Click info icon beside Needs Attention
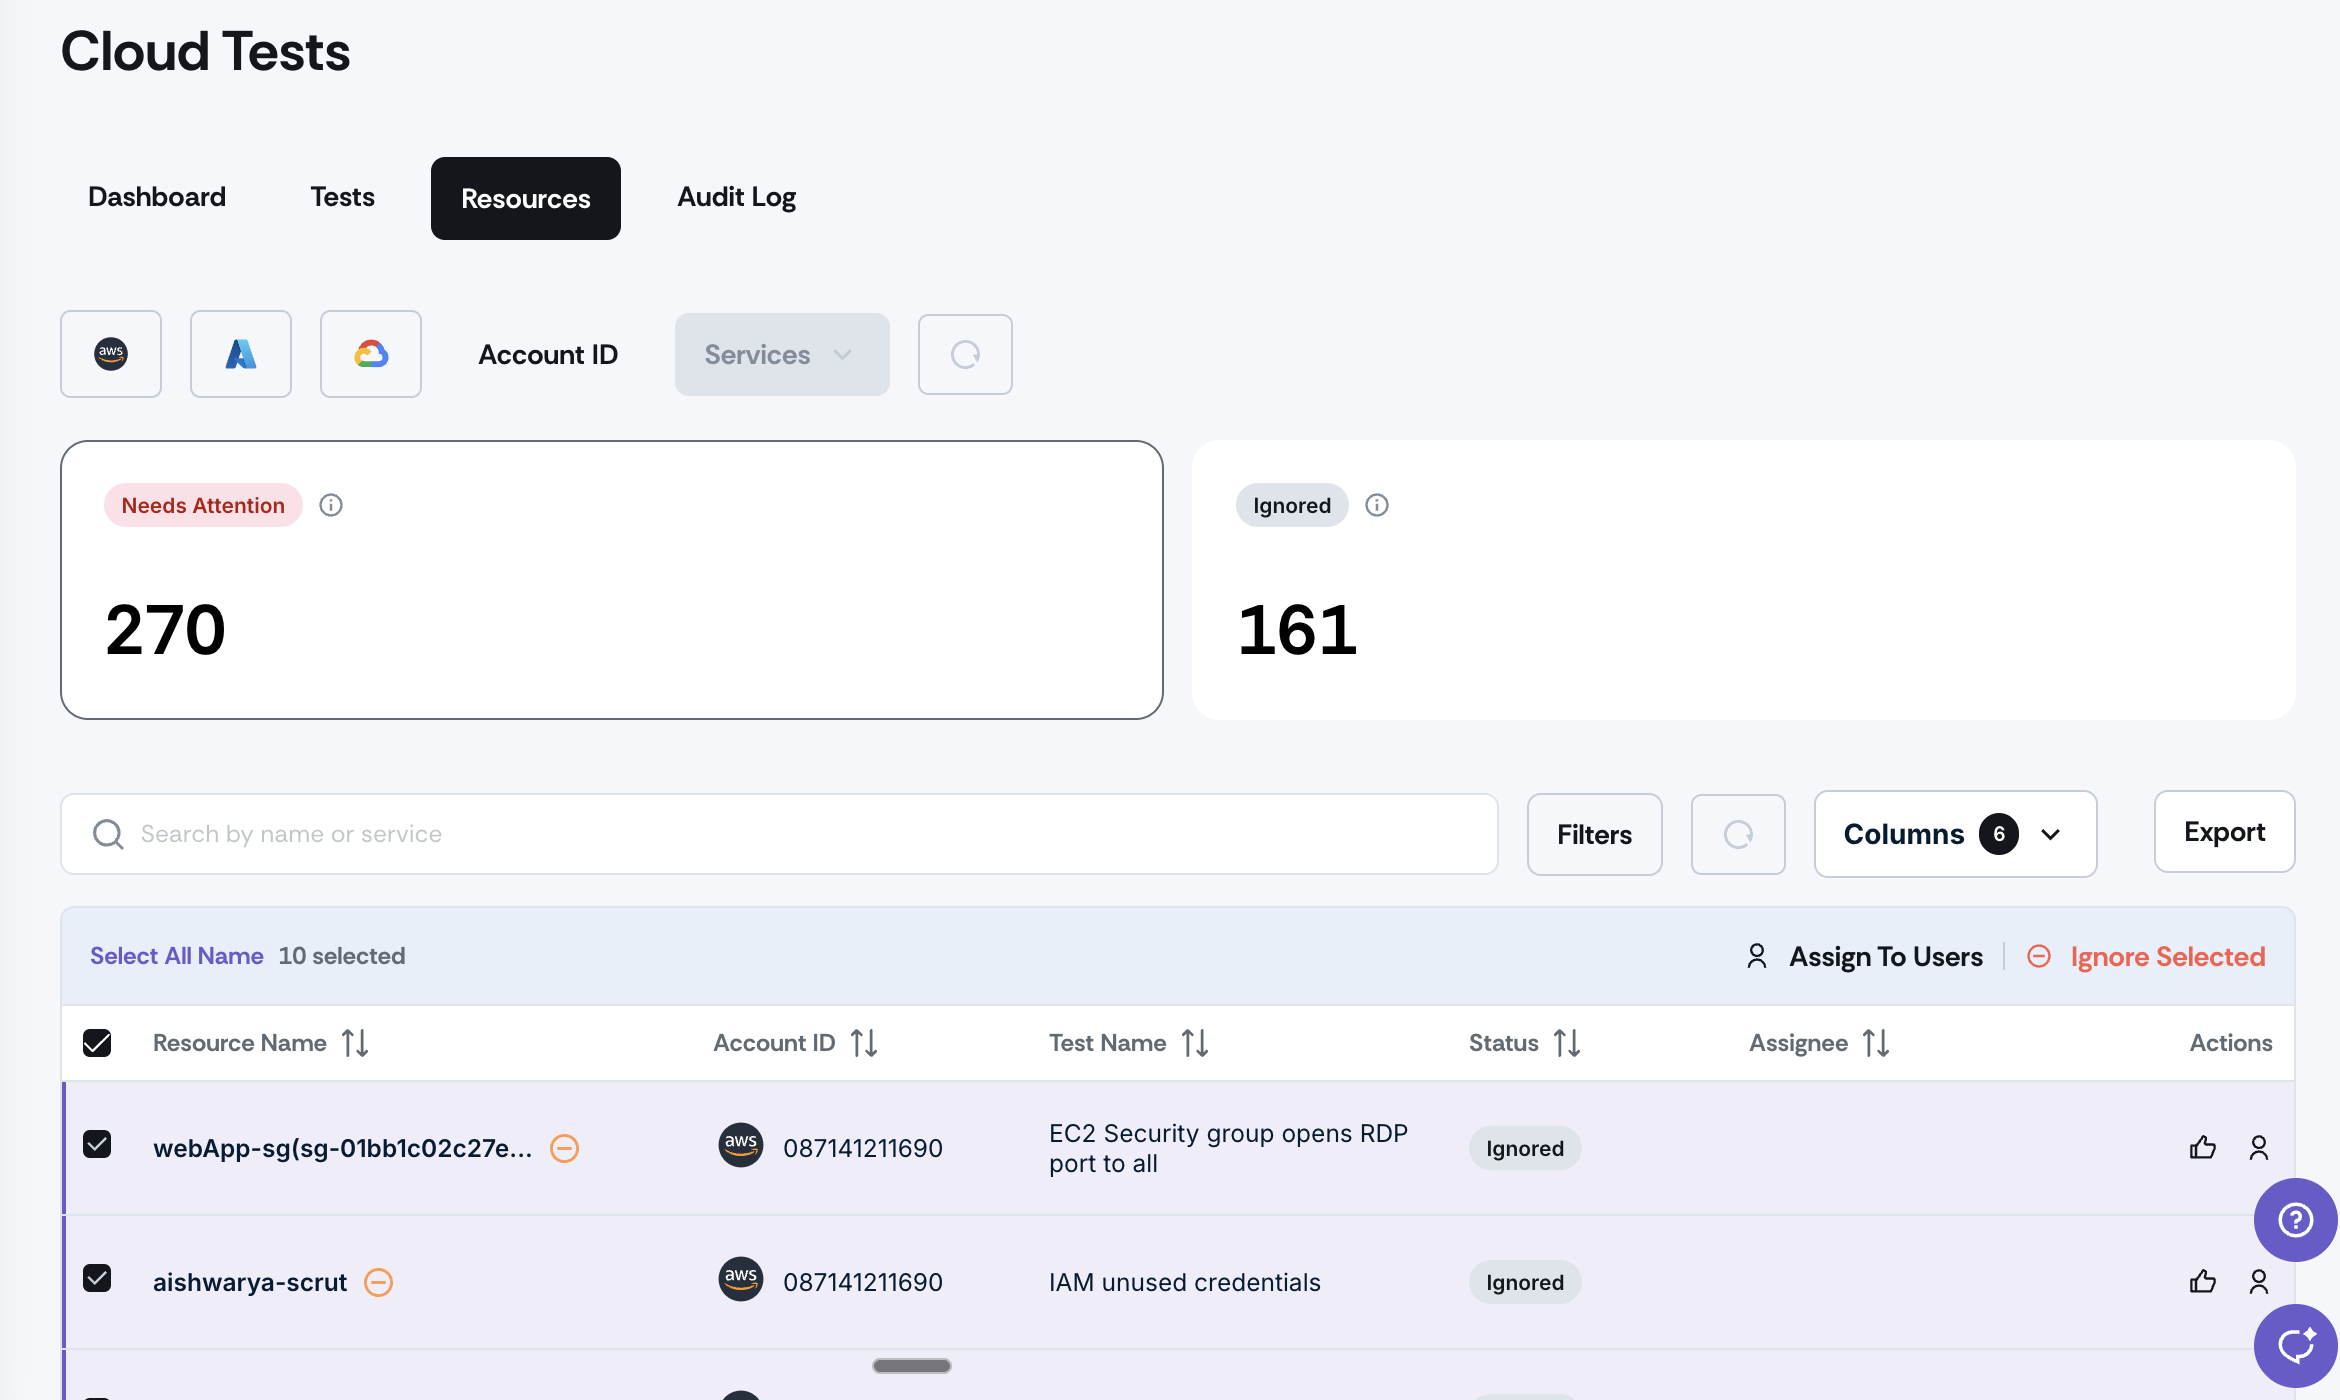The image size is (2340, 1400). tap(331, 505)
